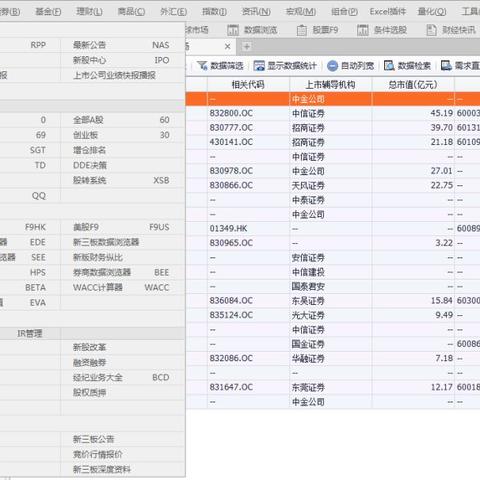Open the 量化(Q) menu

(x=432, y=12)
